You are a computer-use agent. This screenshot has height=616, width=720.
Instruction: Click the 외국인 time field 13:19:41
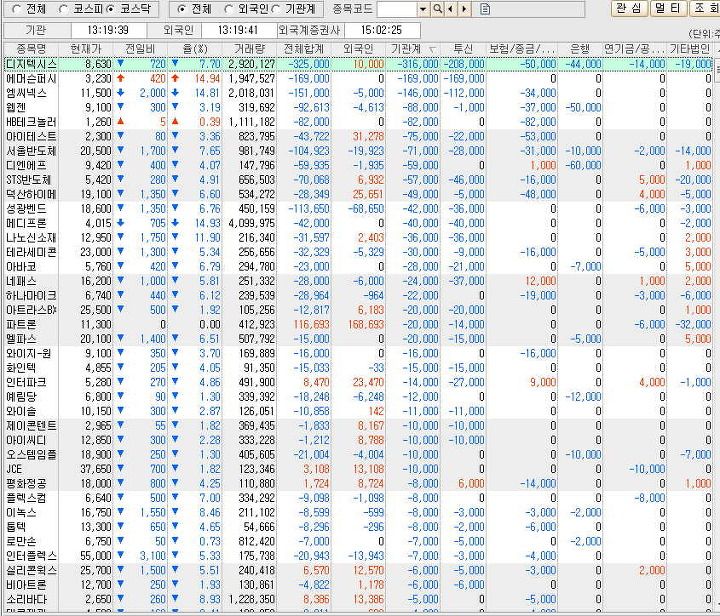[238, 30]
